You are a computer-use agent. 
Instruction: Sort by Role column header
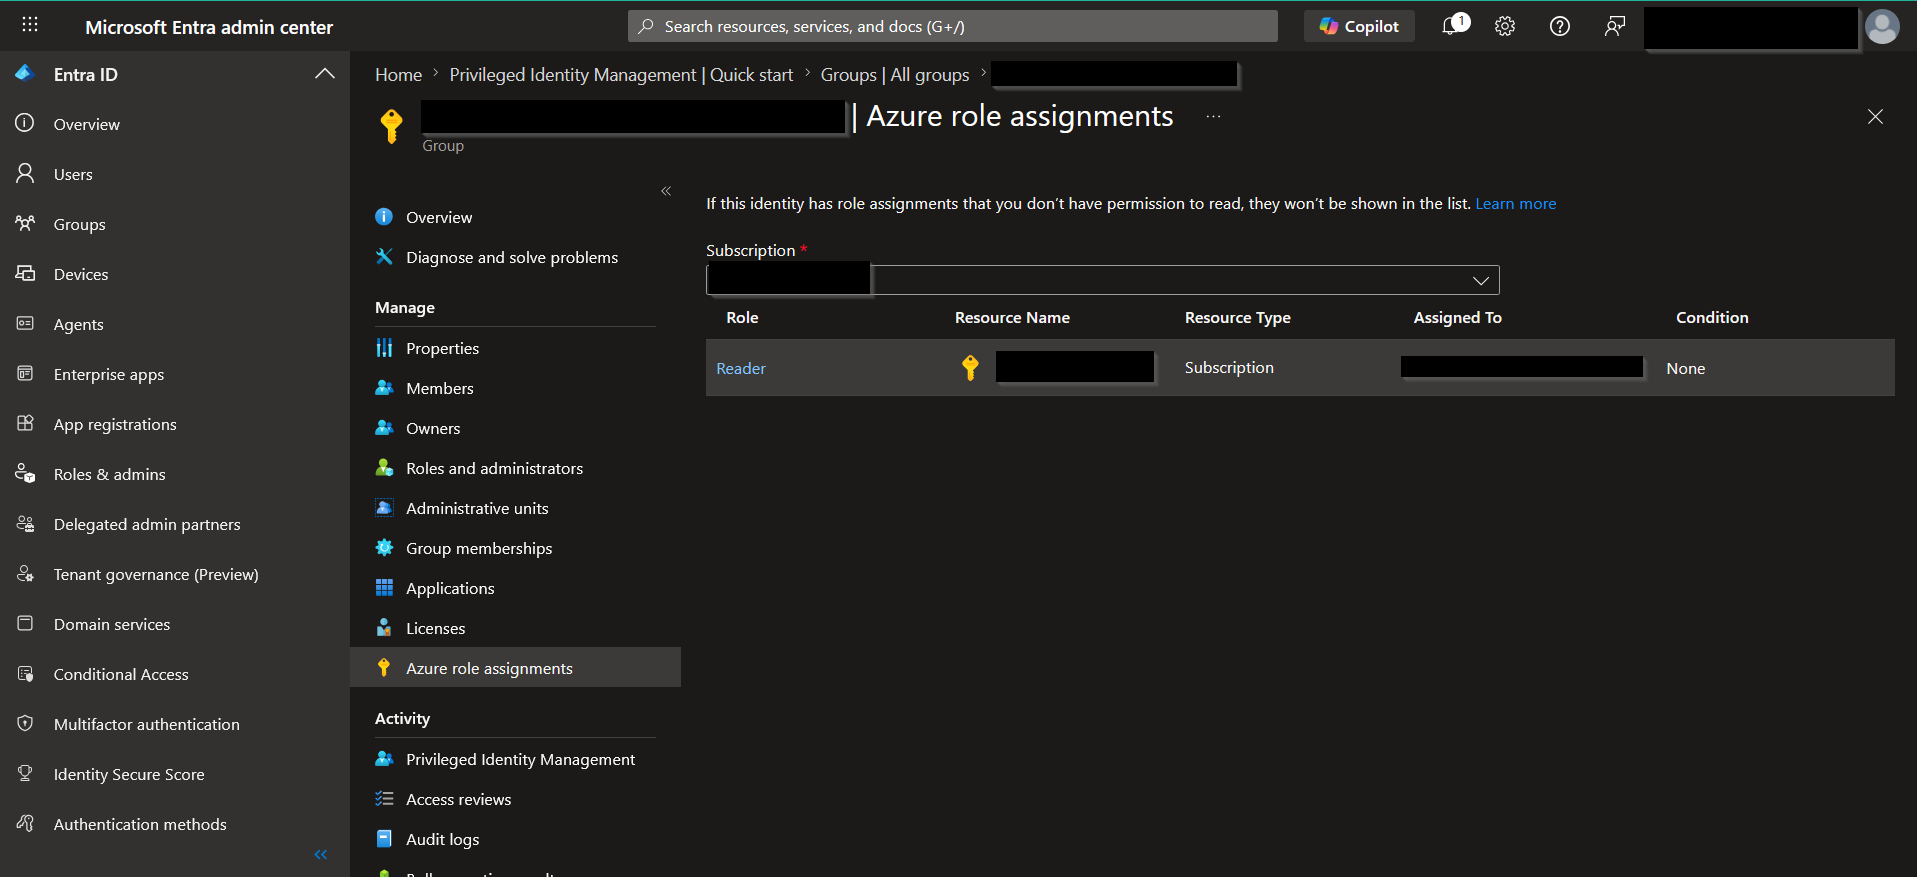[x=742, y=317]
